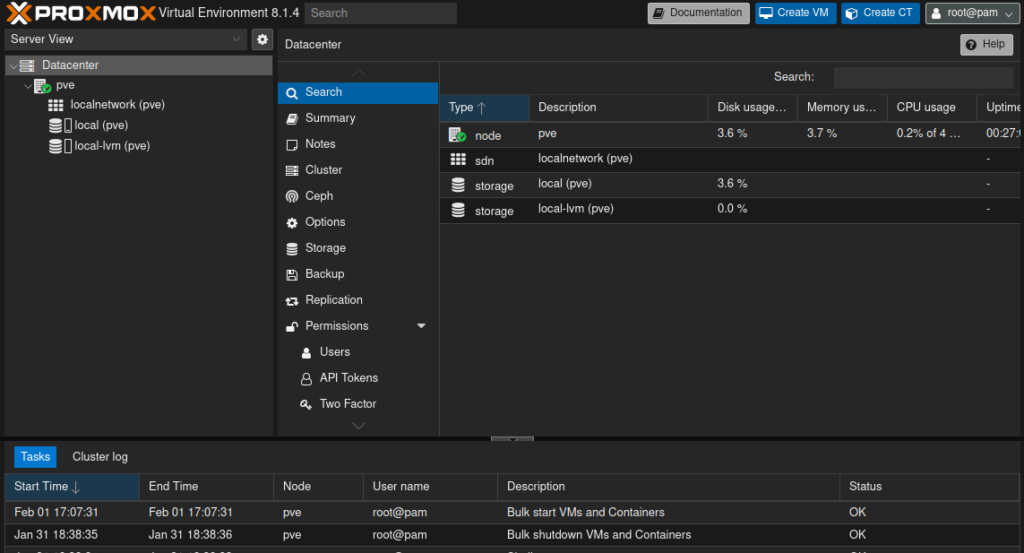The width and height of the screenshot is (1024, 553).
Task: Click the Documentation button
Action: coord(698,13)
